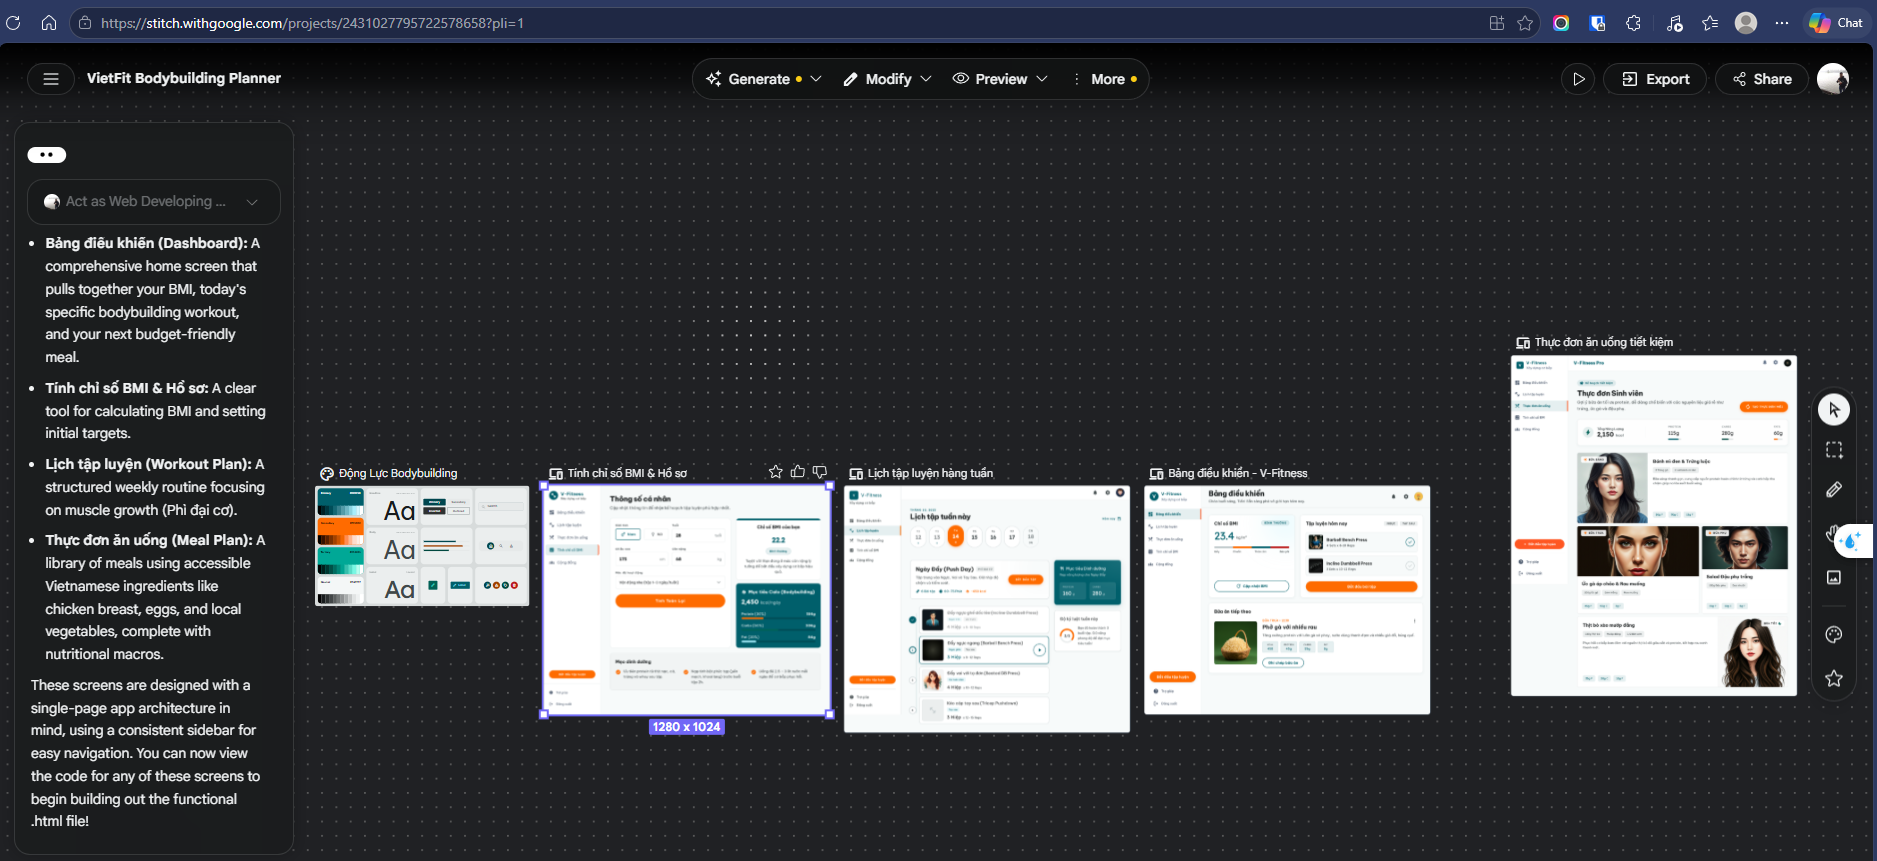Click the play prototype button
Image resolution: width=1877 pixels, height=861 pixels.
pos(1578,79)
